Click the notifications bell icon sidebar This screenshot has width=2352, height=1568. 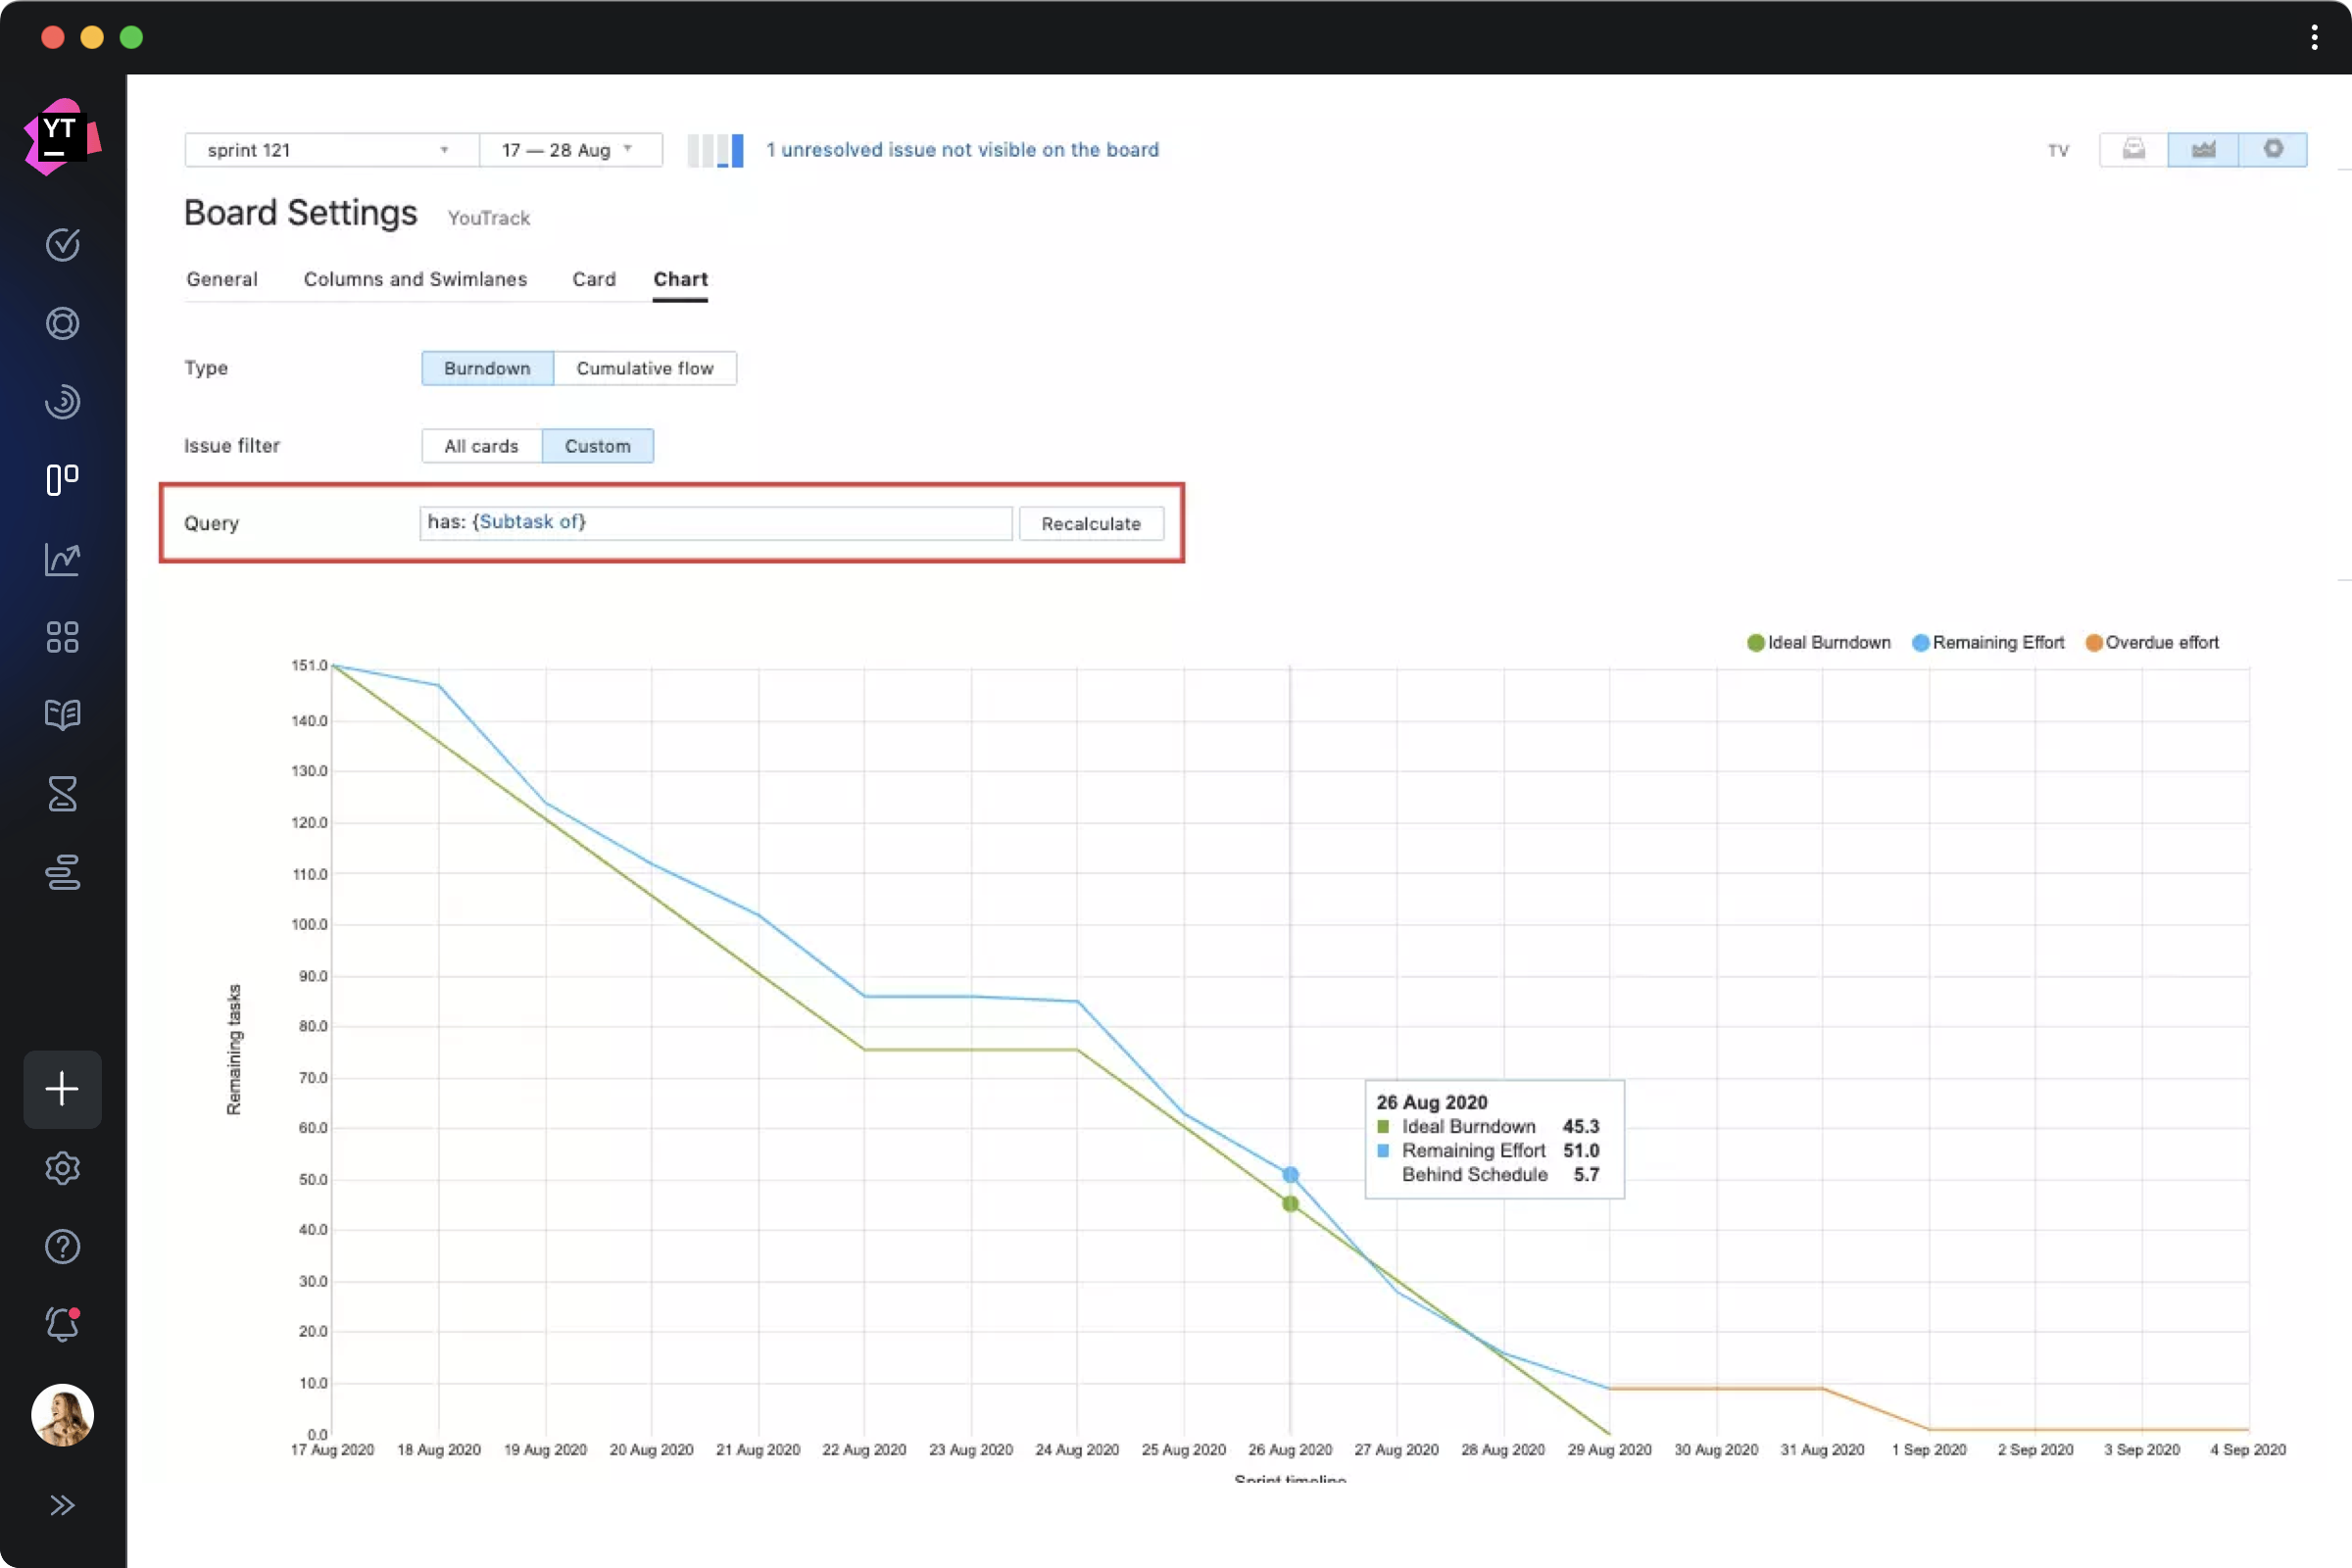[61, 1323]
